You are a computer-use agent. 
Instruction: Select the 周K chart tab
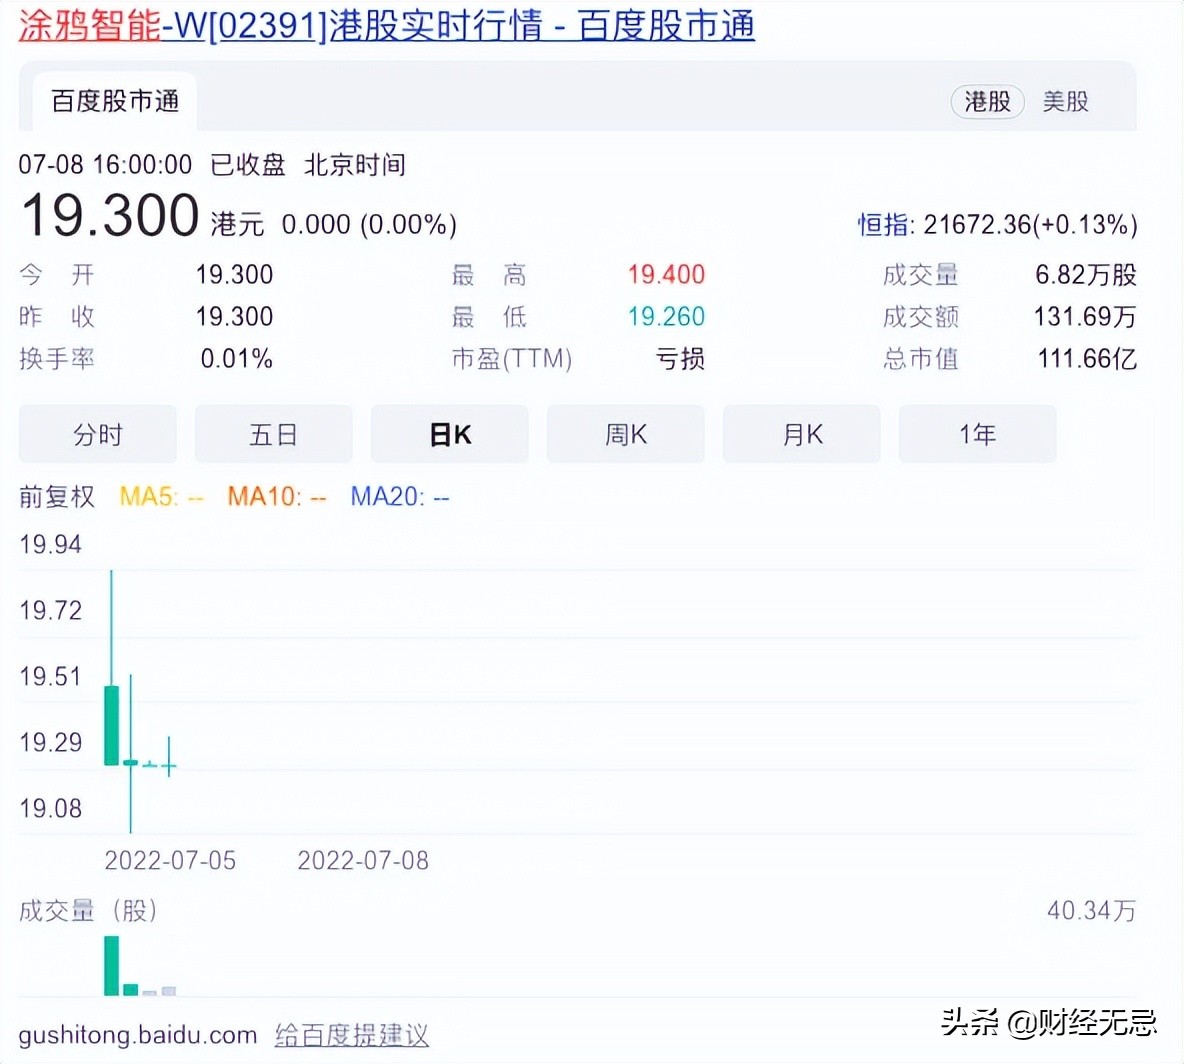coord(625,434)
